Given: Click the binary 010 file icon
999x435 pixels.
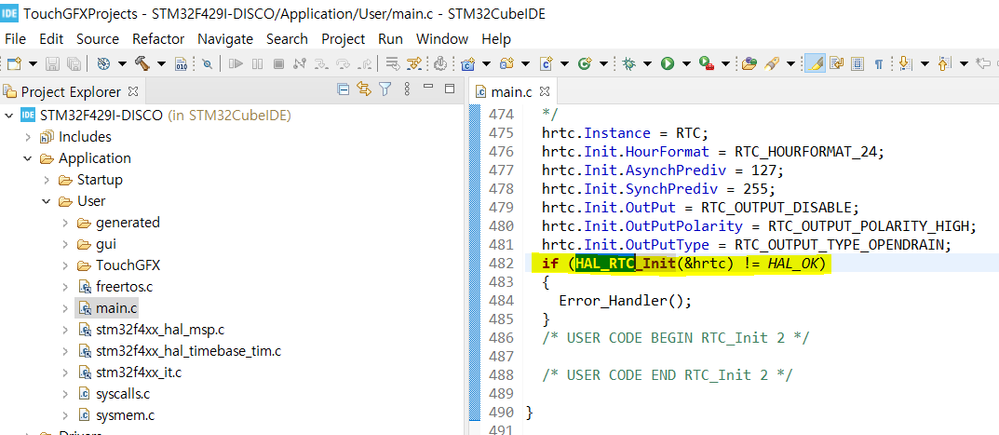Looking at the screenshot, I should tap(181, 64).
